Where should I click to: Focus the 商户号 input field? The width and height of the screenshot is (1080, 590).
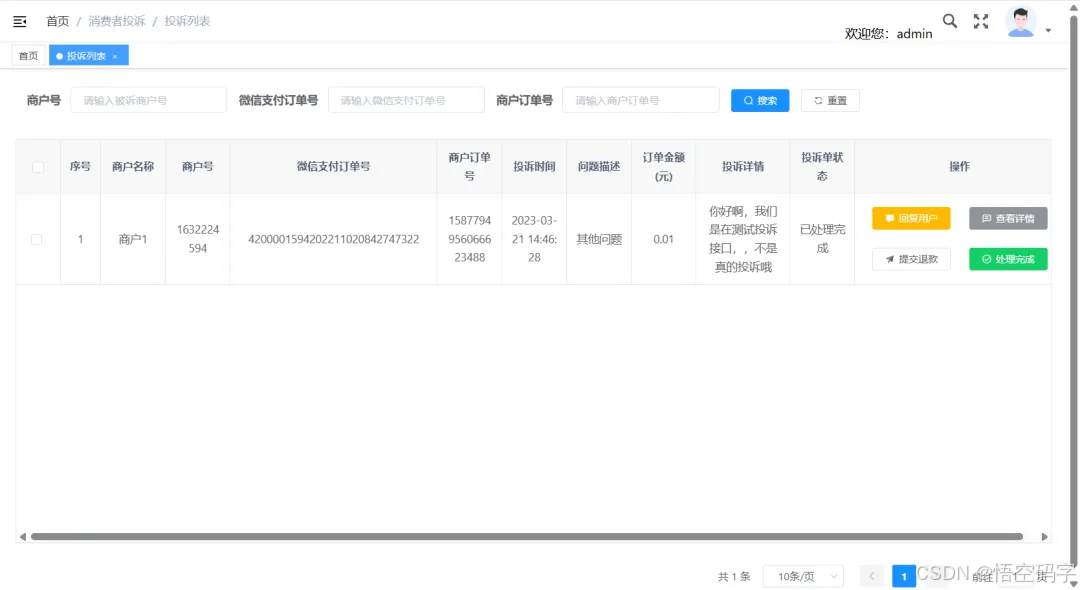[x=148, y=101]
